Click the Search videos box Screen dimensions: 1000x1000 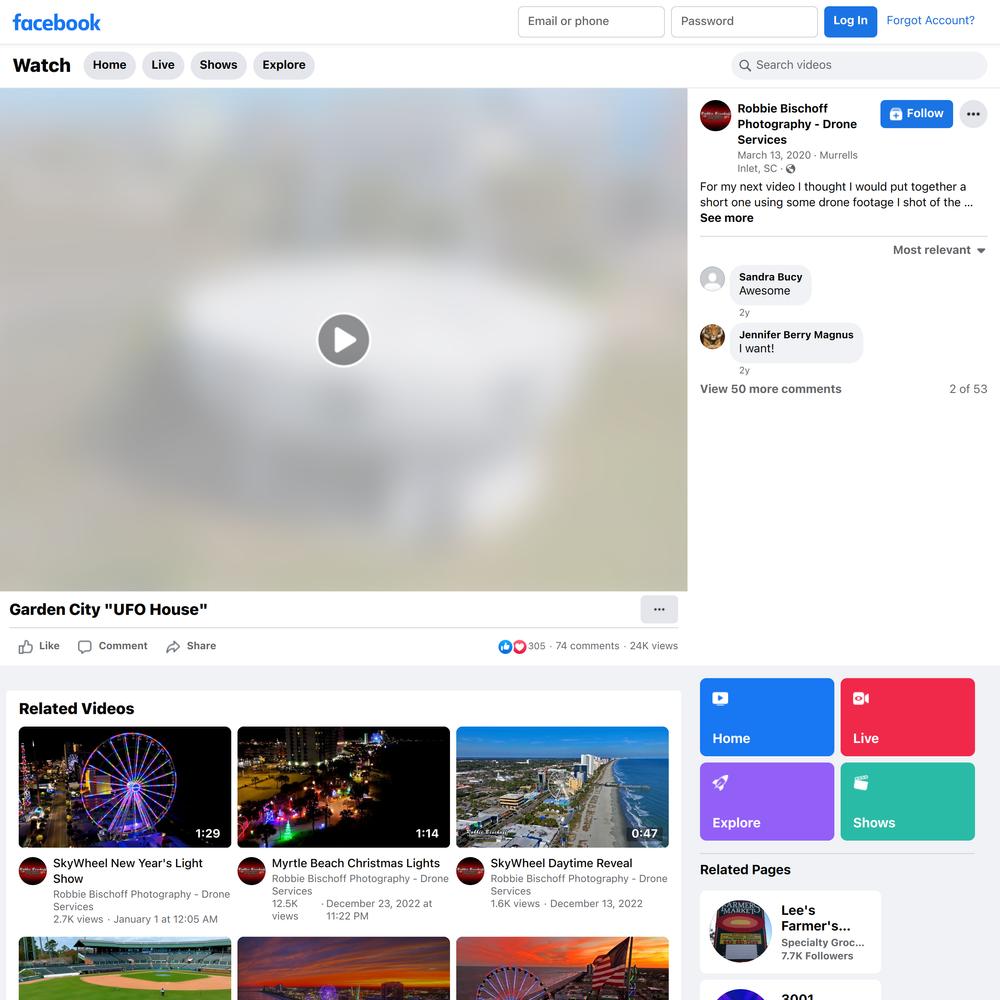[859, 65]
